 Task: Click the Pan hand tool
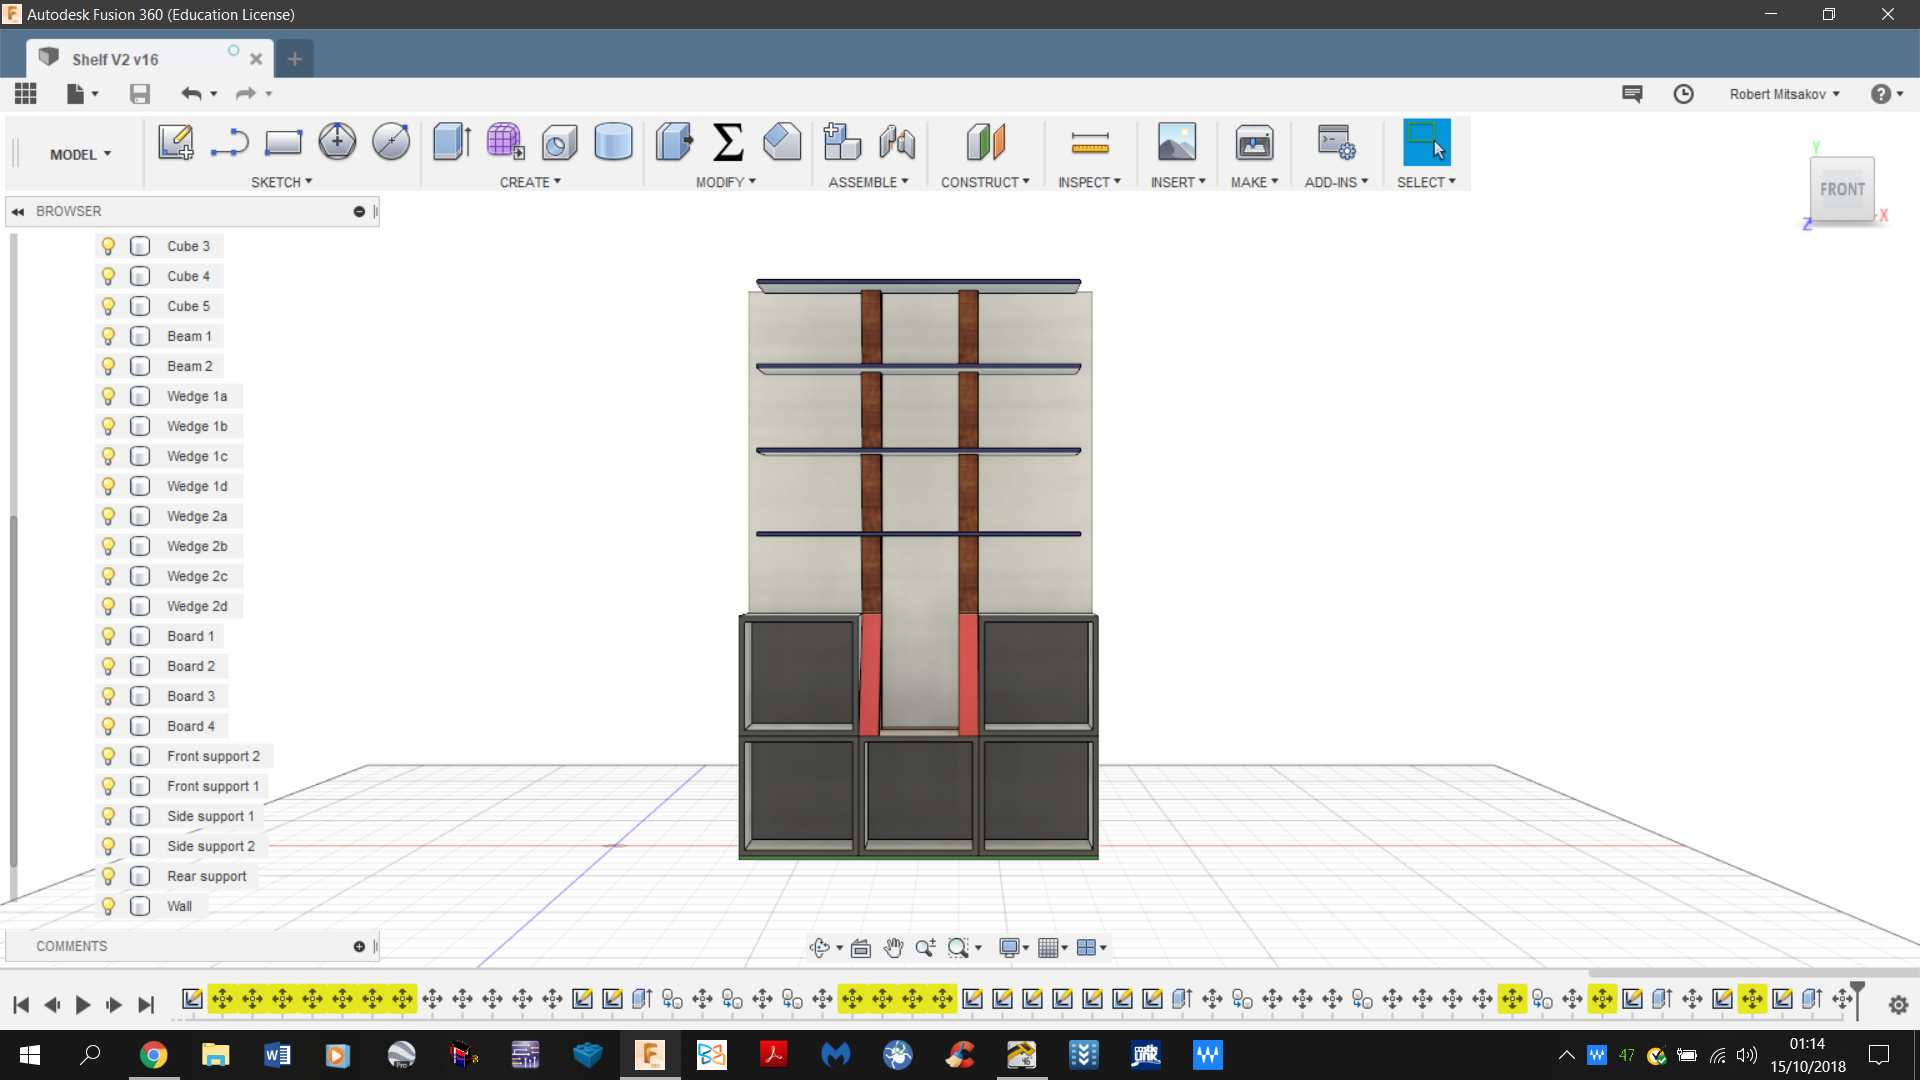click(893, 947)
